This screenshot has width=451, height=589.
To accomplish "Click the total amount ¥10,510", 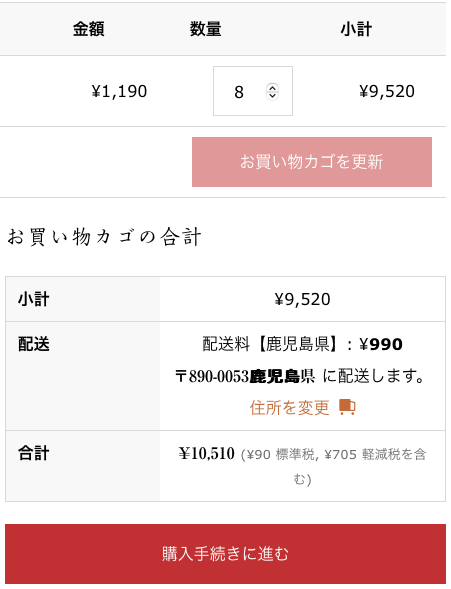I will [207, 453].
